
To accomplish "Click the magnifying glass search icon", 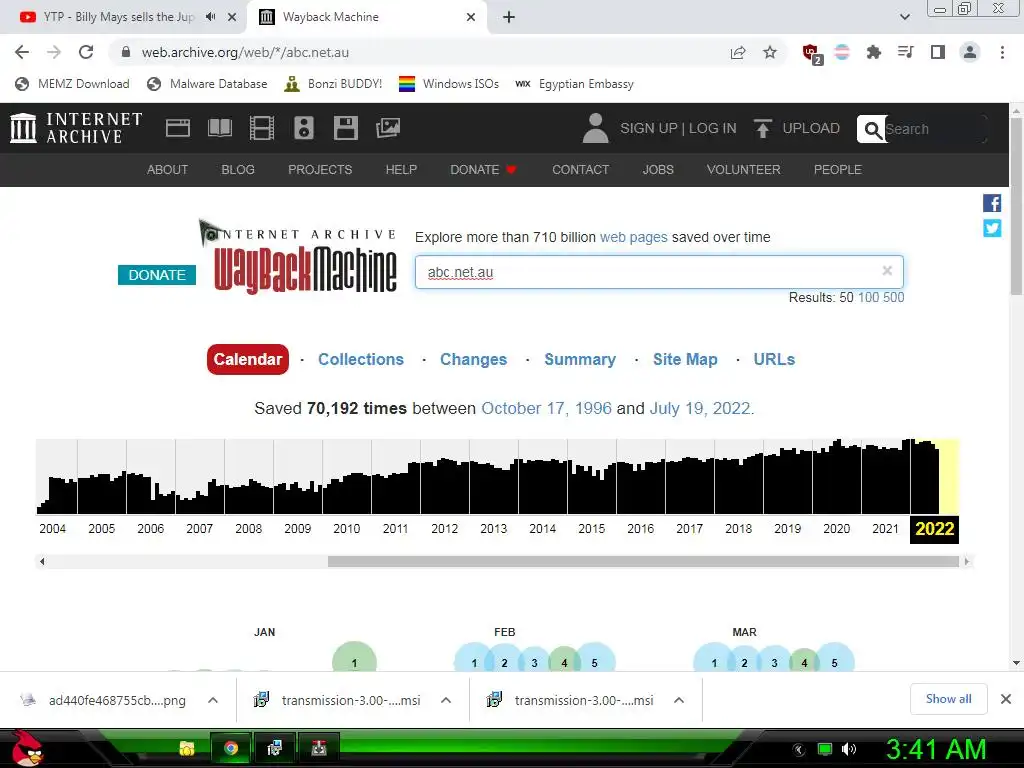I will pos(872,129).
